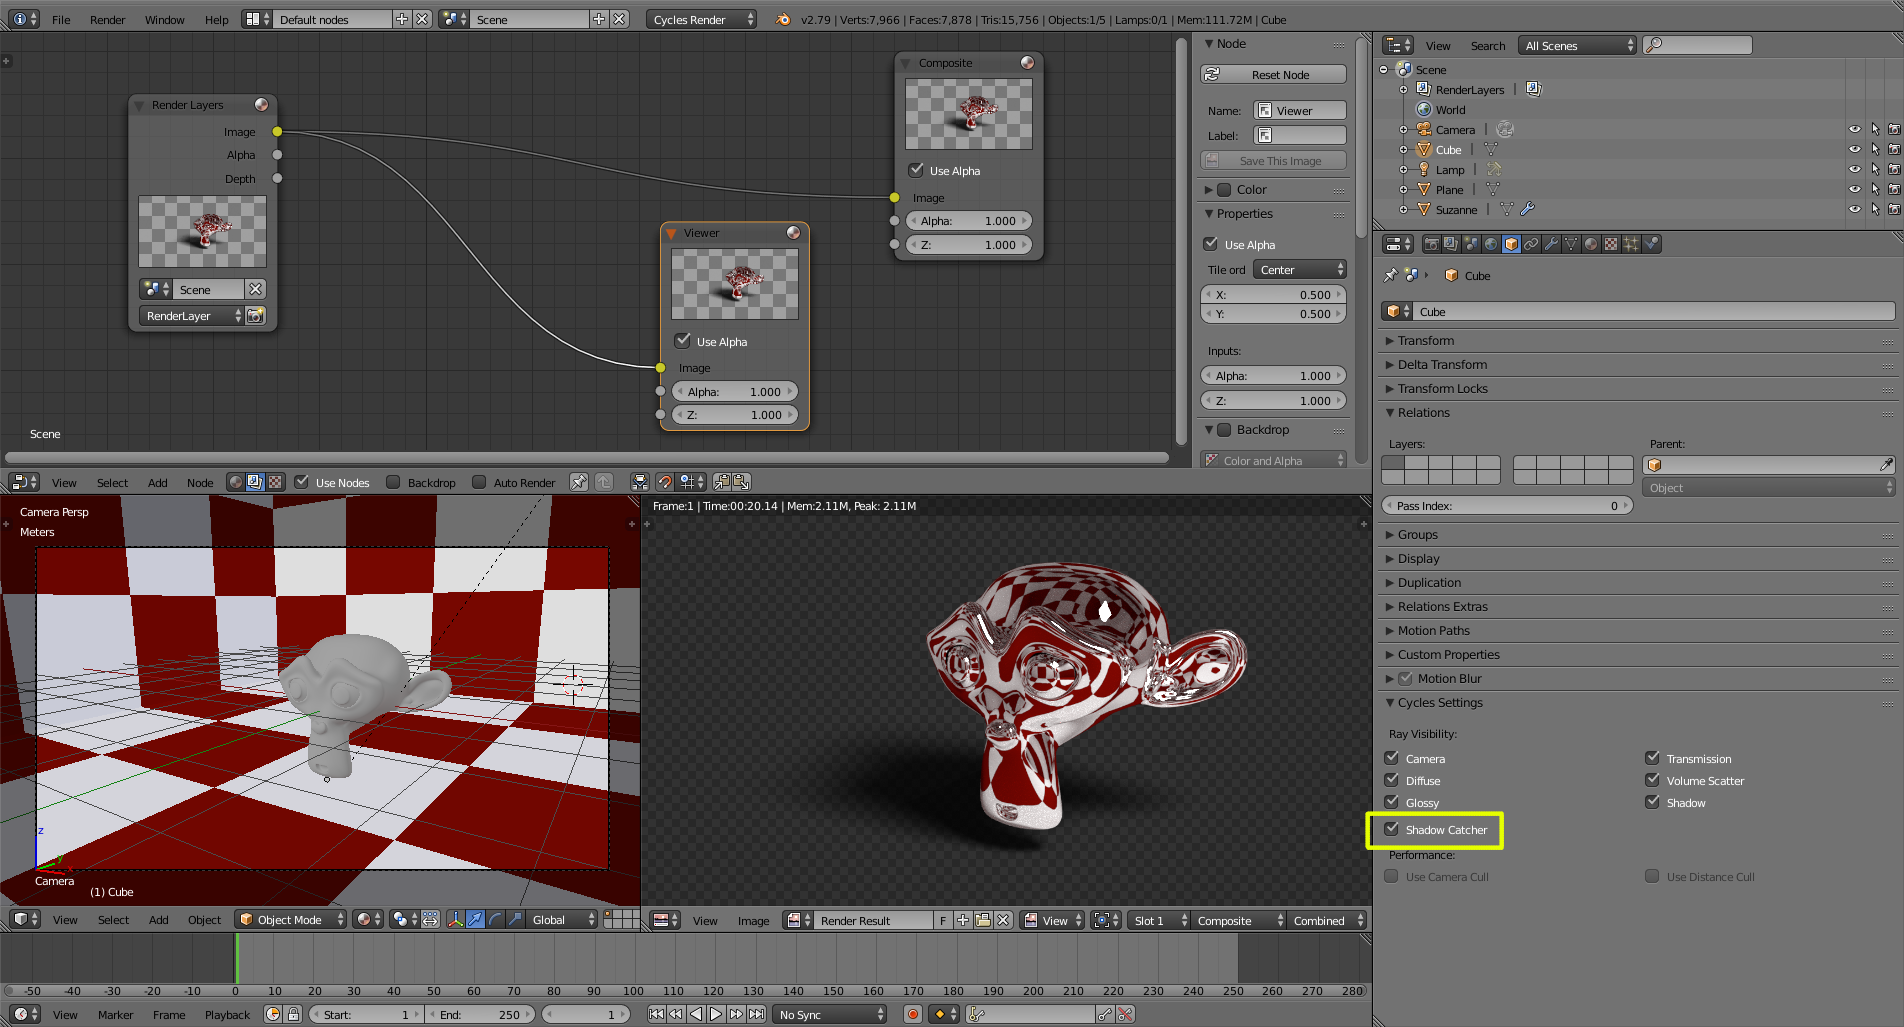1904x1027 pixels.
Task: Open the No Sync dropdown
Action: pos(831,1014)
